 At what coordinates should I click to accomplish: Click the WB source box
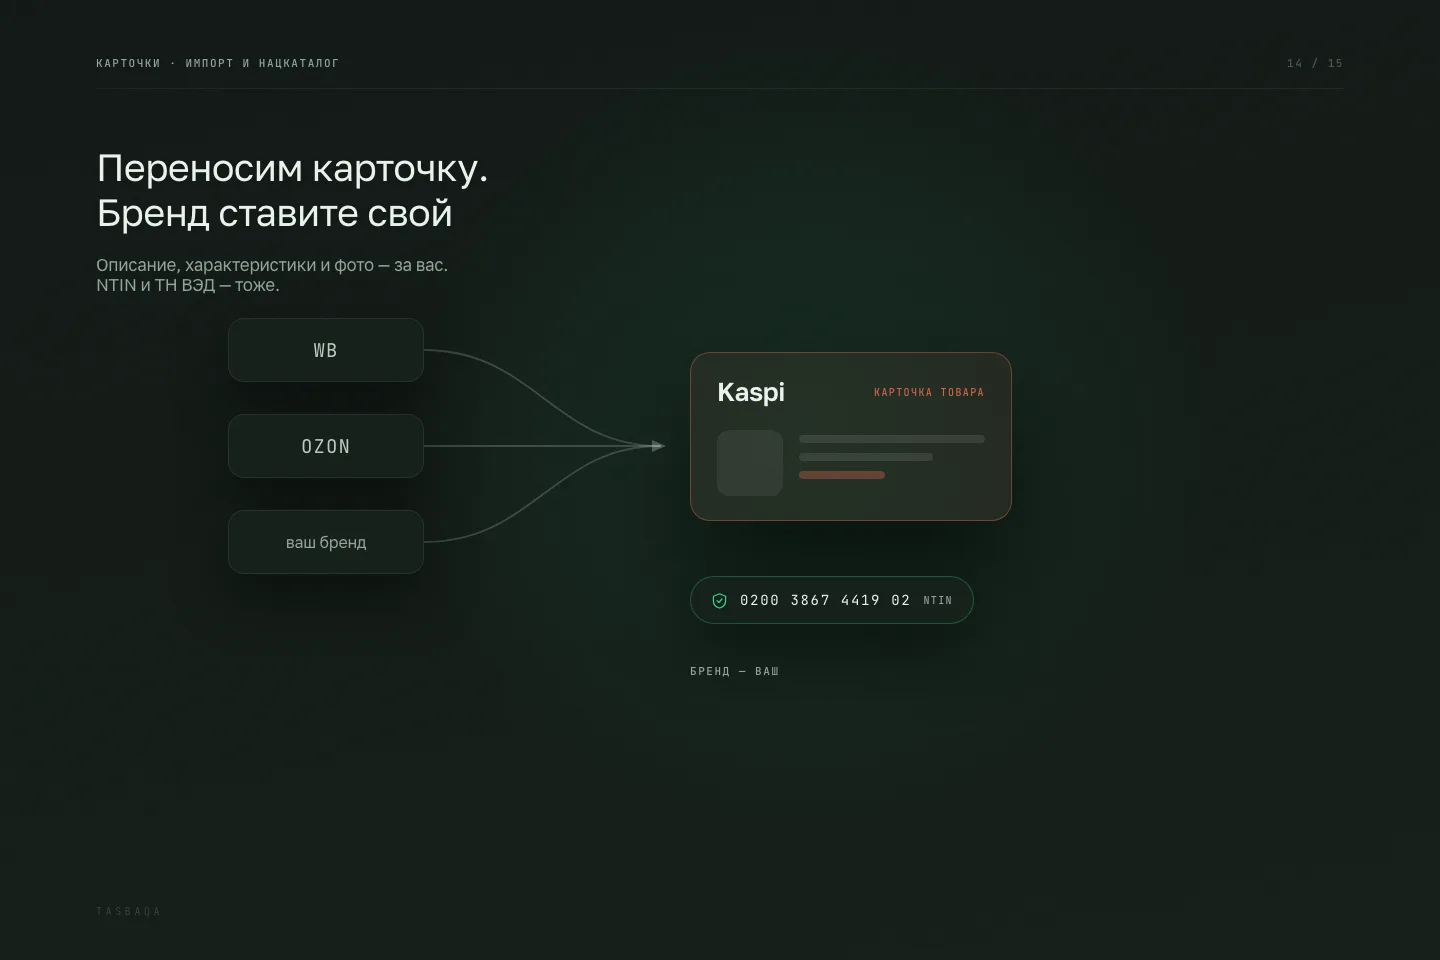coord(326,350)
